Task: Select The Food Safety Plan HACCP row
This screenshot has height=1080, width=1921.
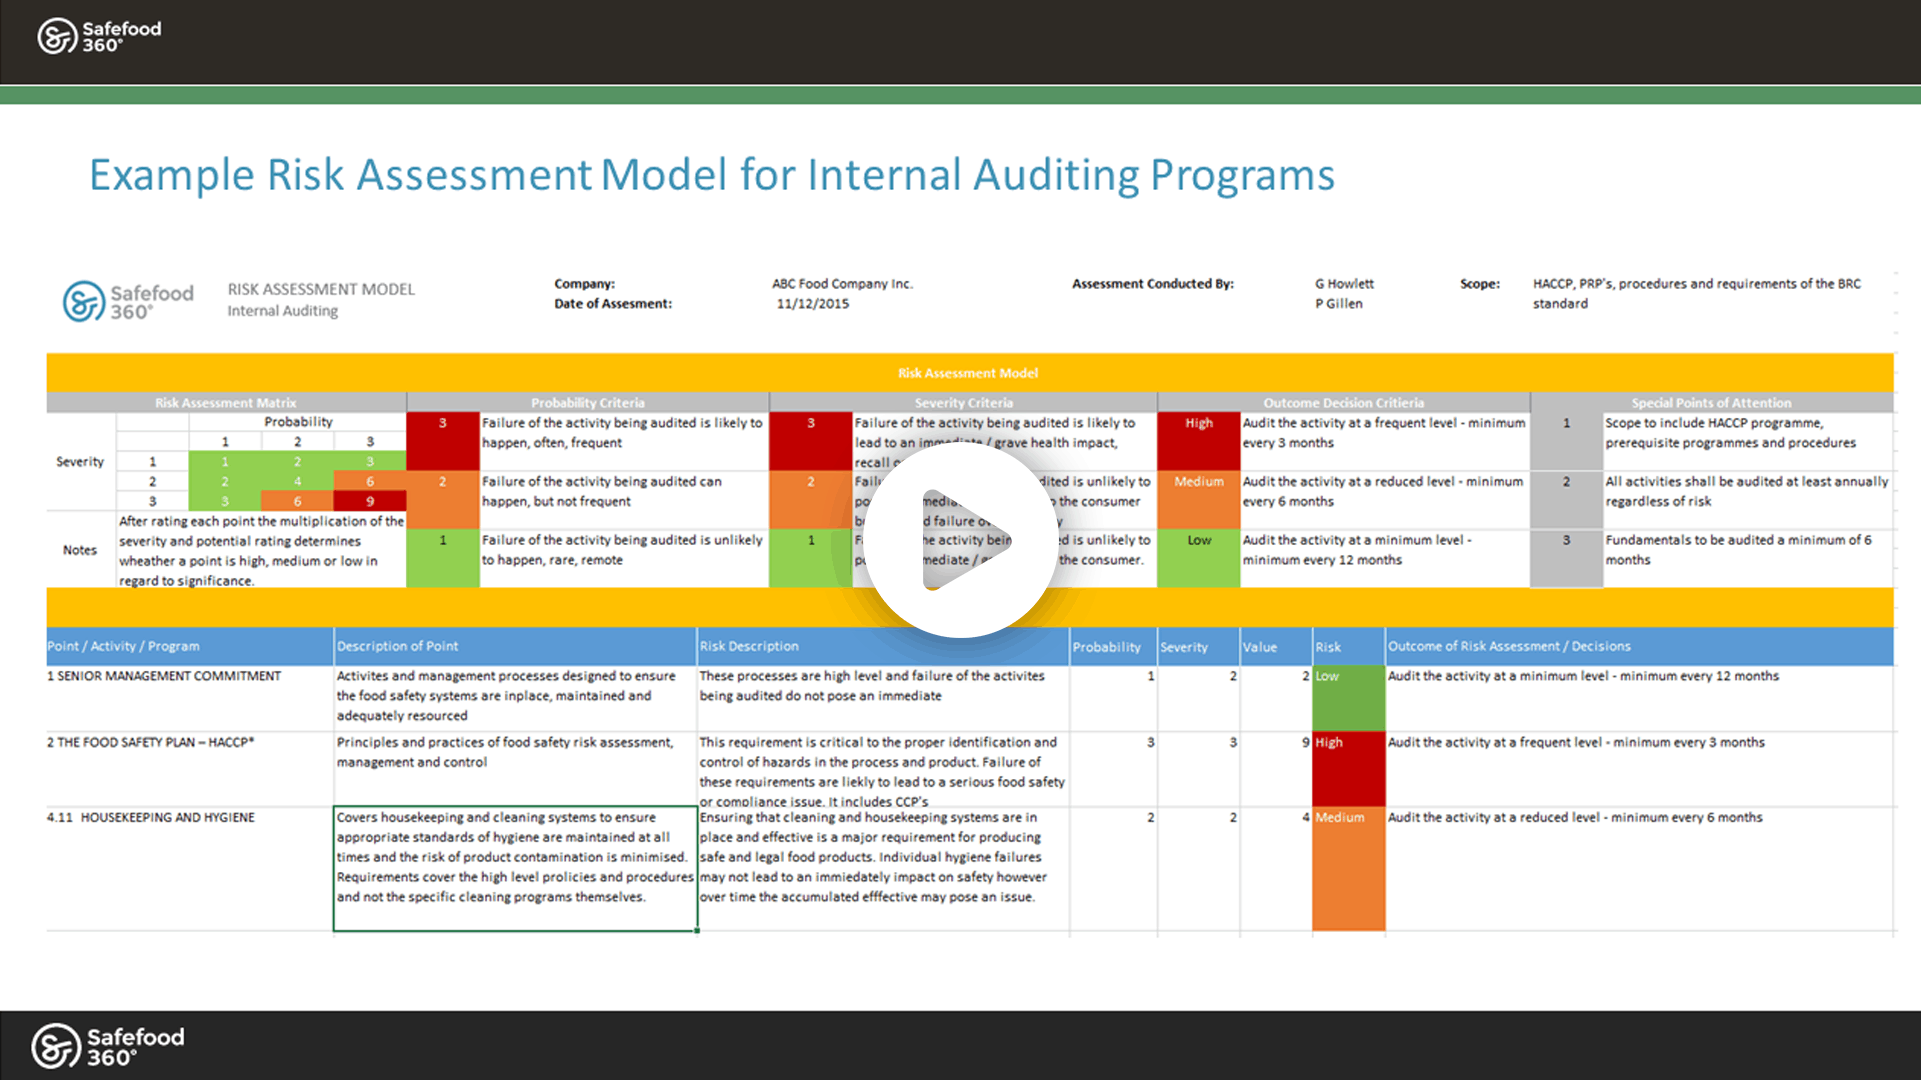Action: (x=151, y=742)
